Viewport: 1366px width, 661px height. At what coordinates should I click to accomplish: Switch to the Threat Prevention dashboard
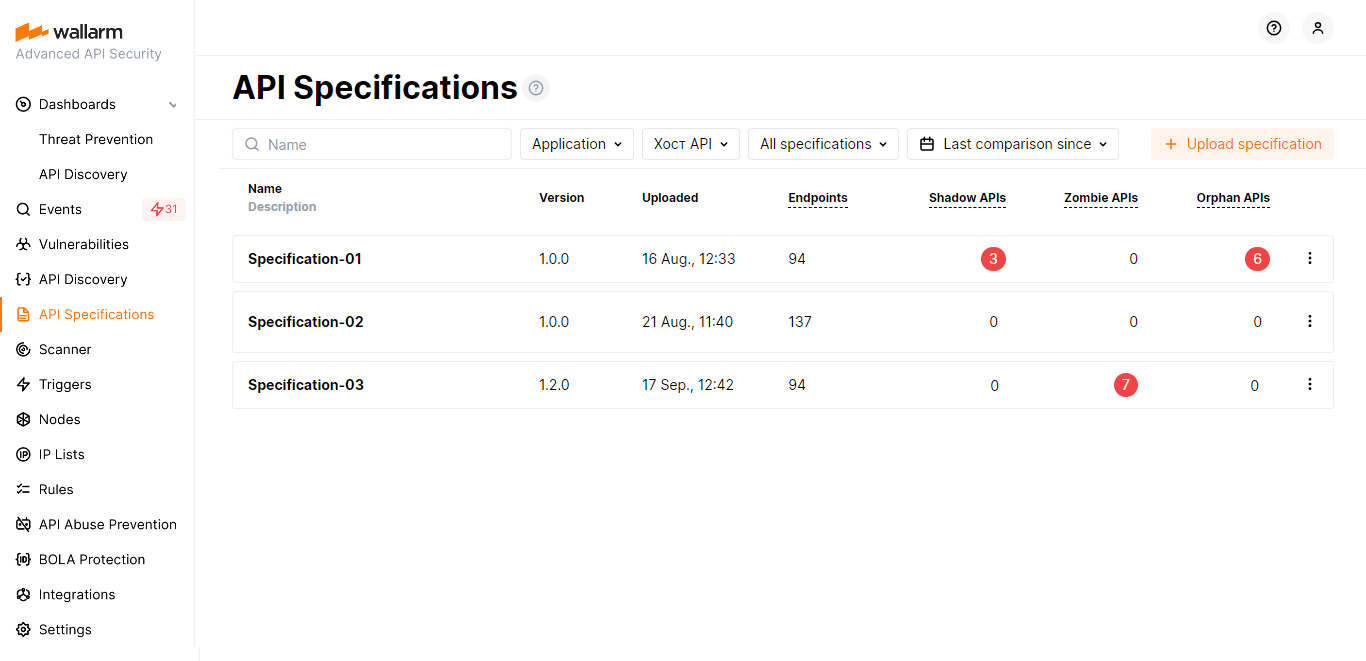(x=96, y=139)
